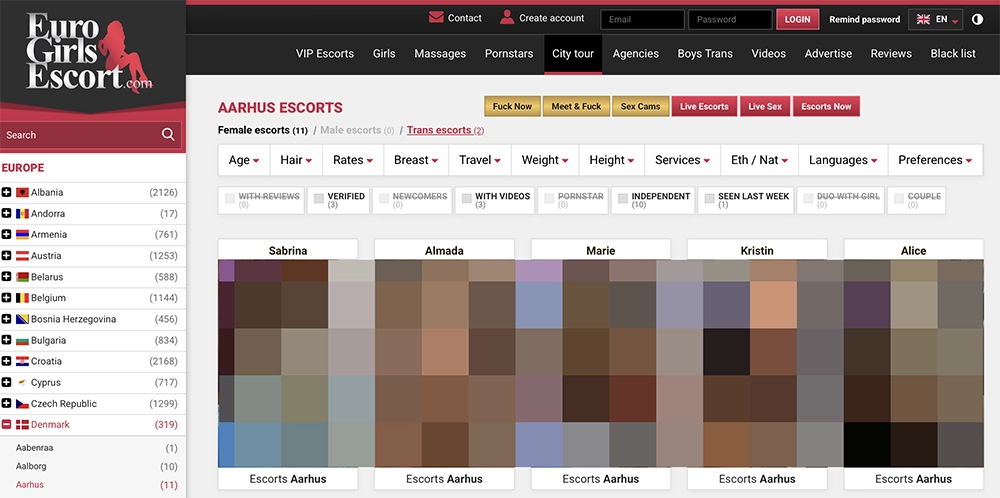
Task: Click the Belgium flag icon
Action: 22,298
